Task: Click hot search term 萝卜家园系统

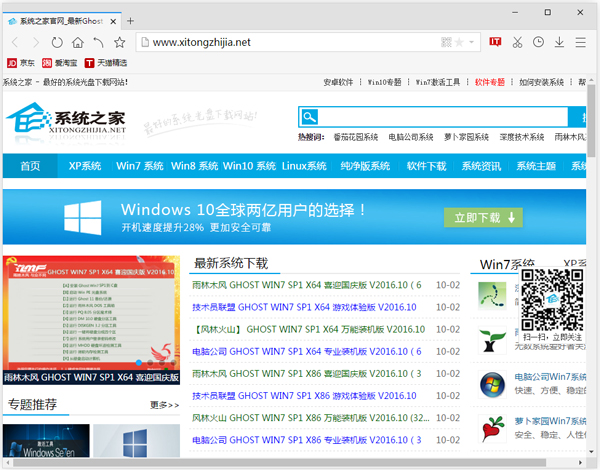Action: 466,137
